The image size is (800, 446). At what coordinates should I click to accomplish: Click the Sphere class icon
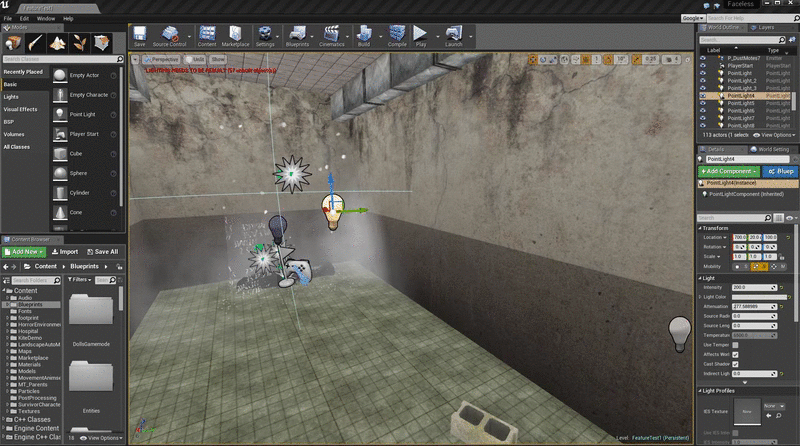(60, 174)
